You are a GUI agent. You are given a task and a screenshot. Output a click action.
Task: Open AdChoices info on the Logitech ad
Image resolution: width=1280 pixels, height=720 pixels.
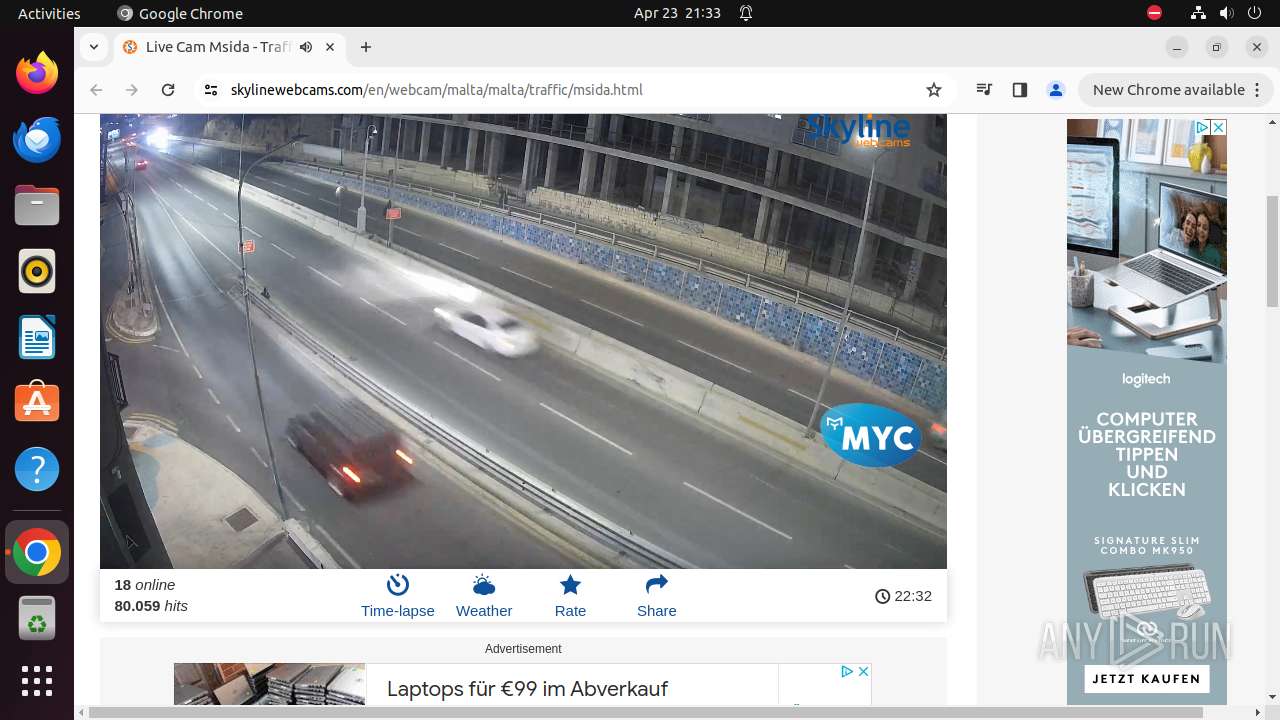point(1203,127)
